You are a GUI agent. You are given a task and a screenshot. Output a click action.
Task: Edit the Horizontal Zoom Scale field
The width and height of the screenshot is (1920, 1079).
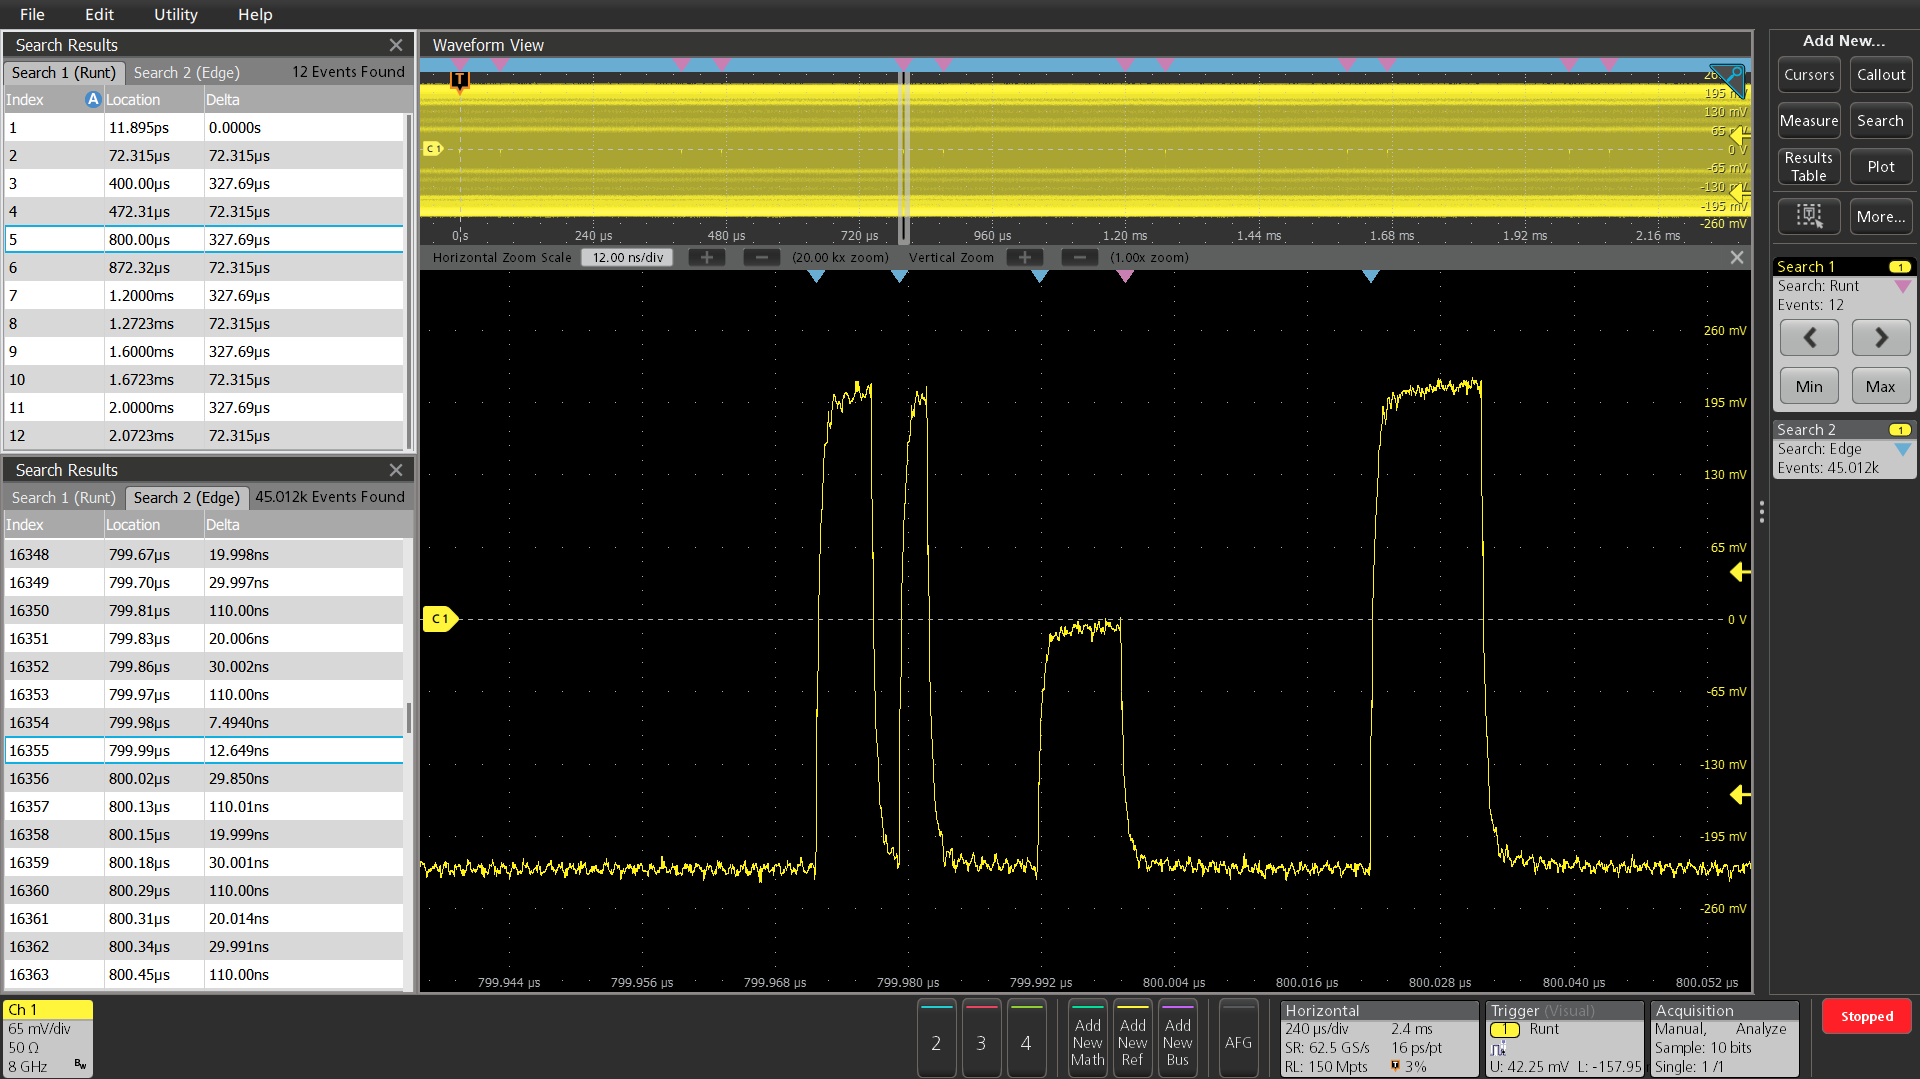(x=628, y=257)
